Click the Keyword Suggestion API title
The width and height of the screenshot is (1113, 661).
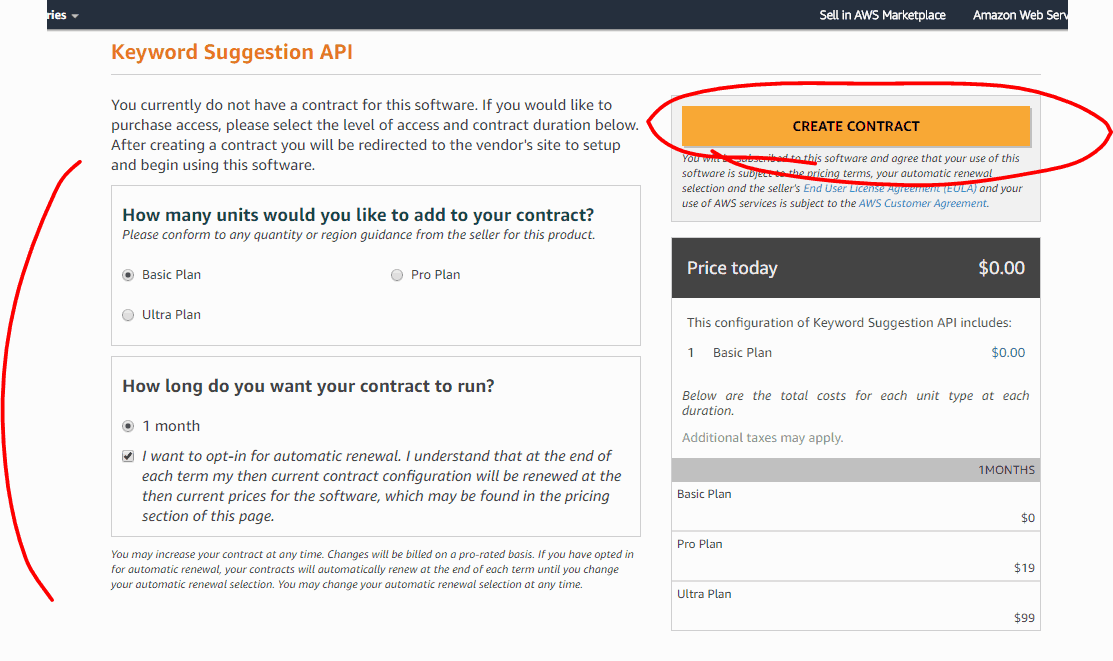click(231, 52)
